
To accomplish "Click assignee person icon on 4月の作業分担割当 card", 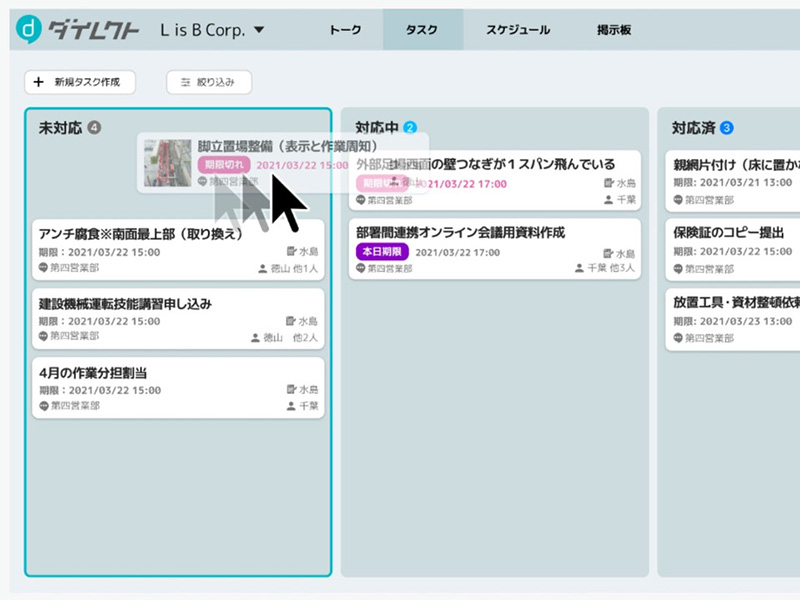I will click(x=291, y=406).
